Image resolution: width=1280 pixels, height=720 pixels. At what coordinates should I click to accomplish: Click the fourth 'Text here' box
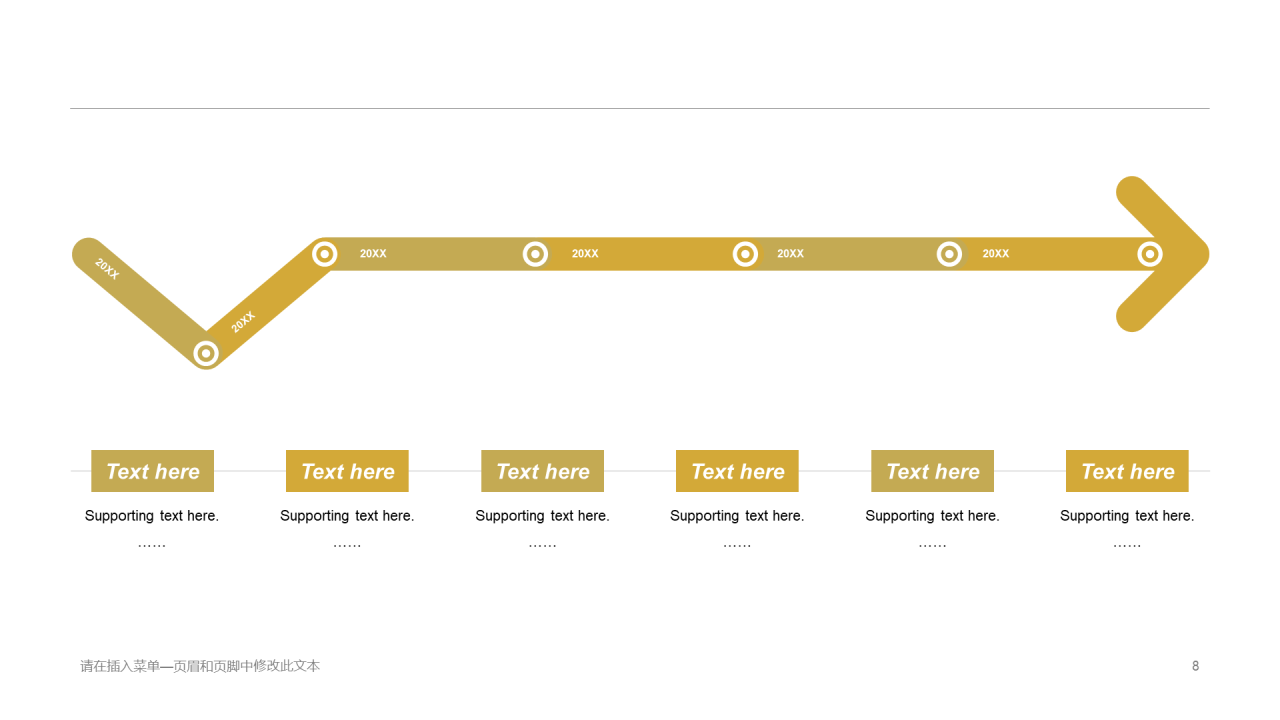(737, 471)
